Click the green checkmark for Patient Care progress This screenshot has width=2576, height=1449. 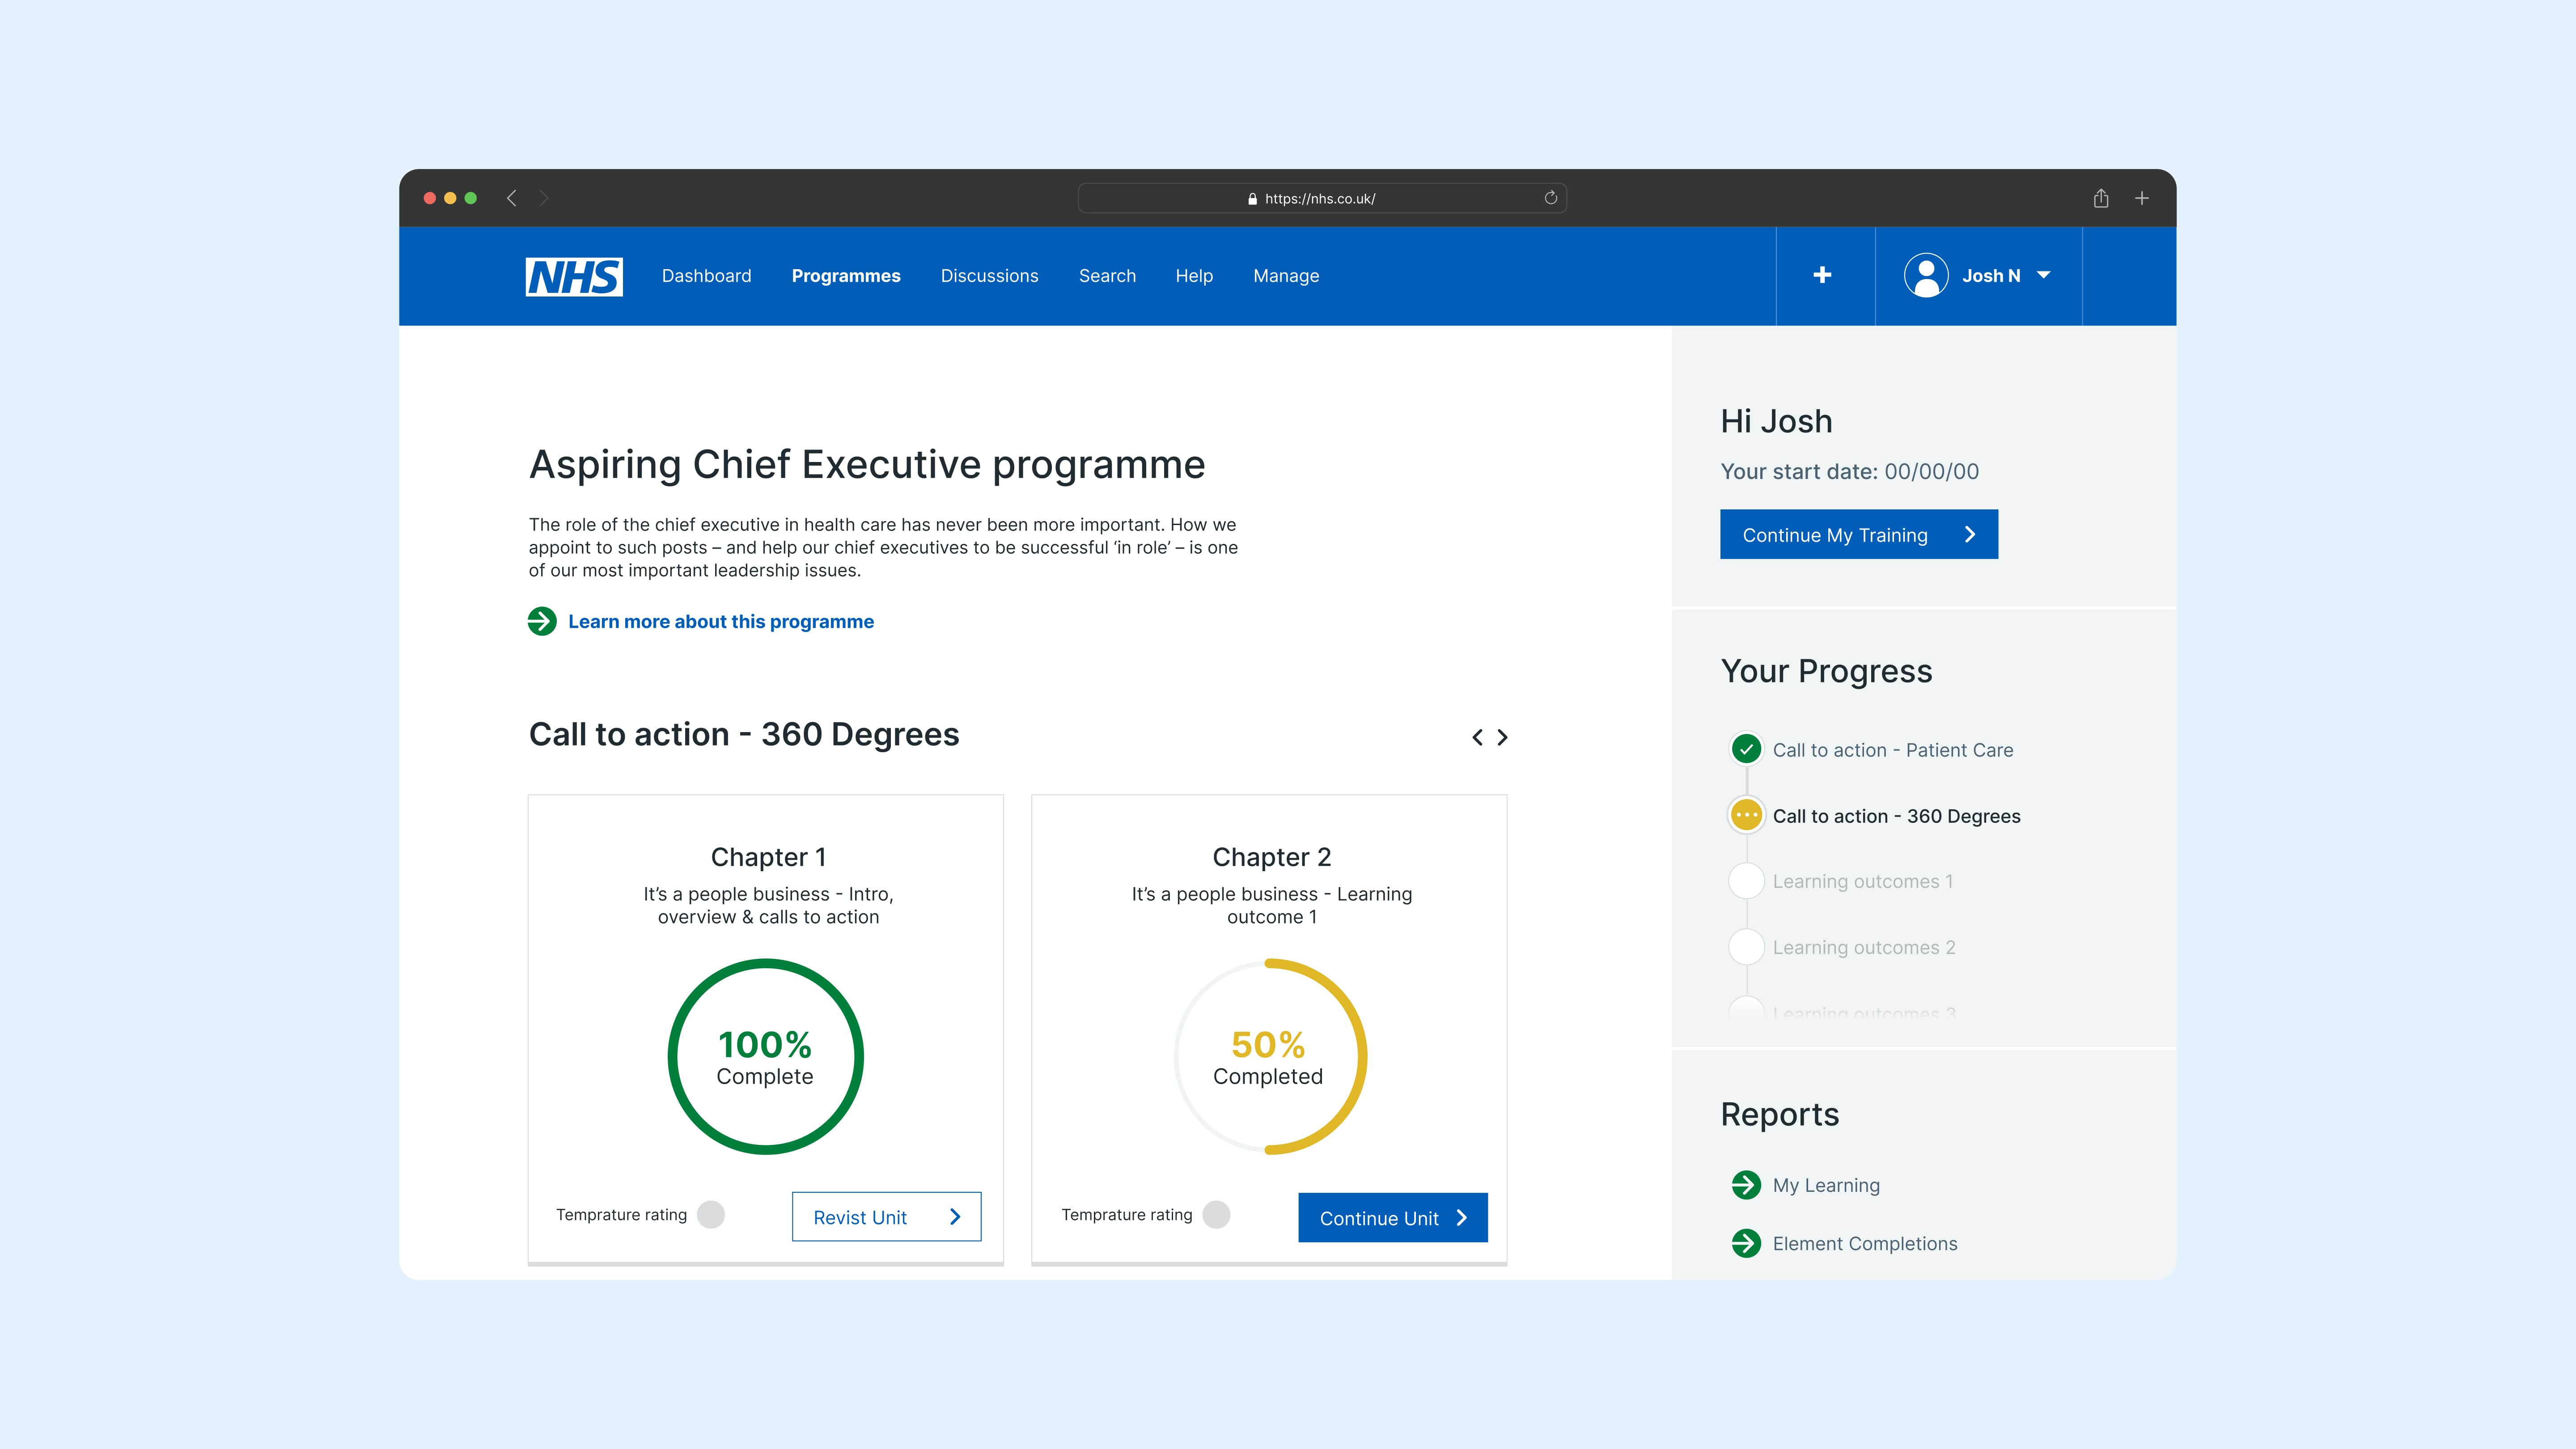click(1746, 749)
